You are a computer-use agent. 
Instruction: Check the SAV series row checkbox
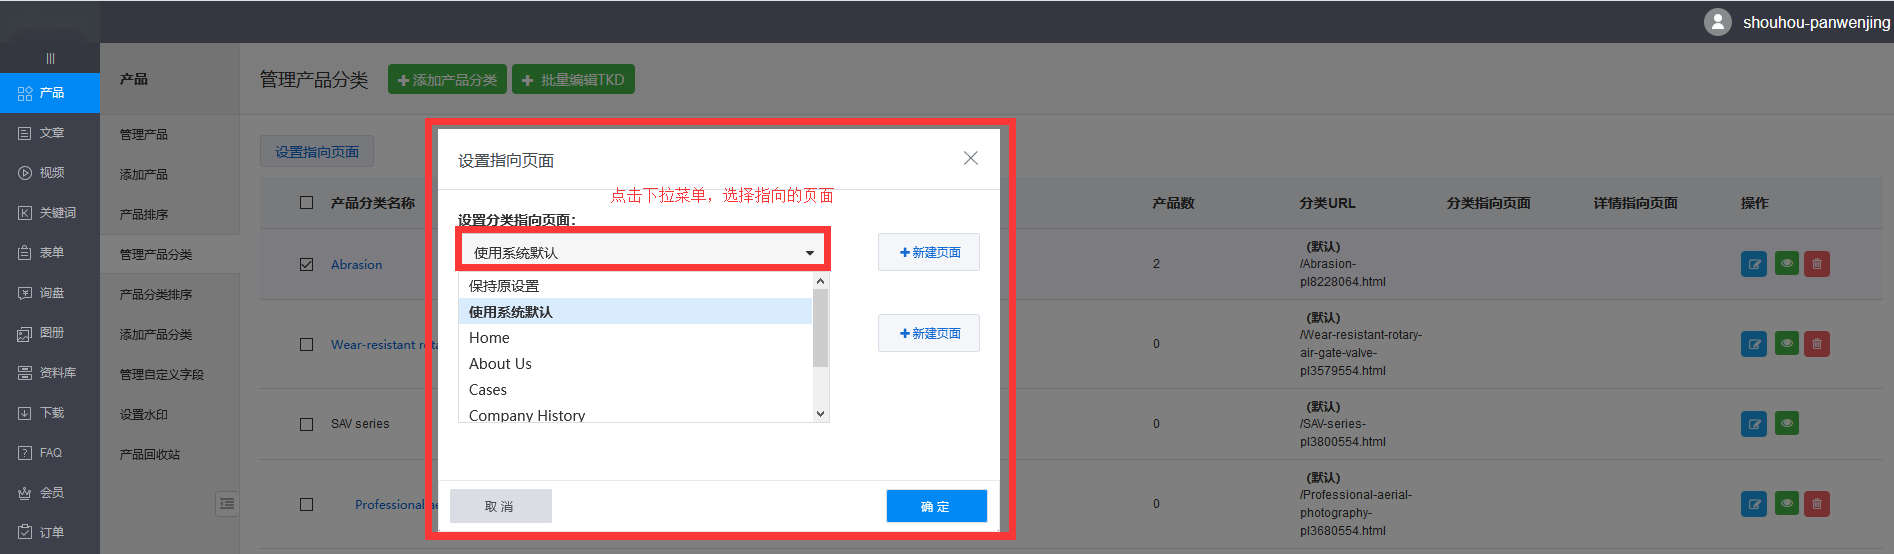click(307, 424)
